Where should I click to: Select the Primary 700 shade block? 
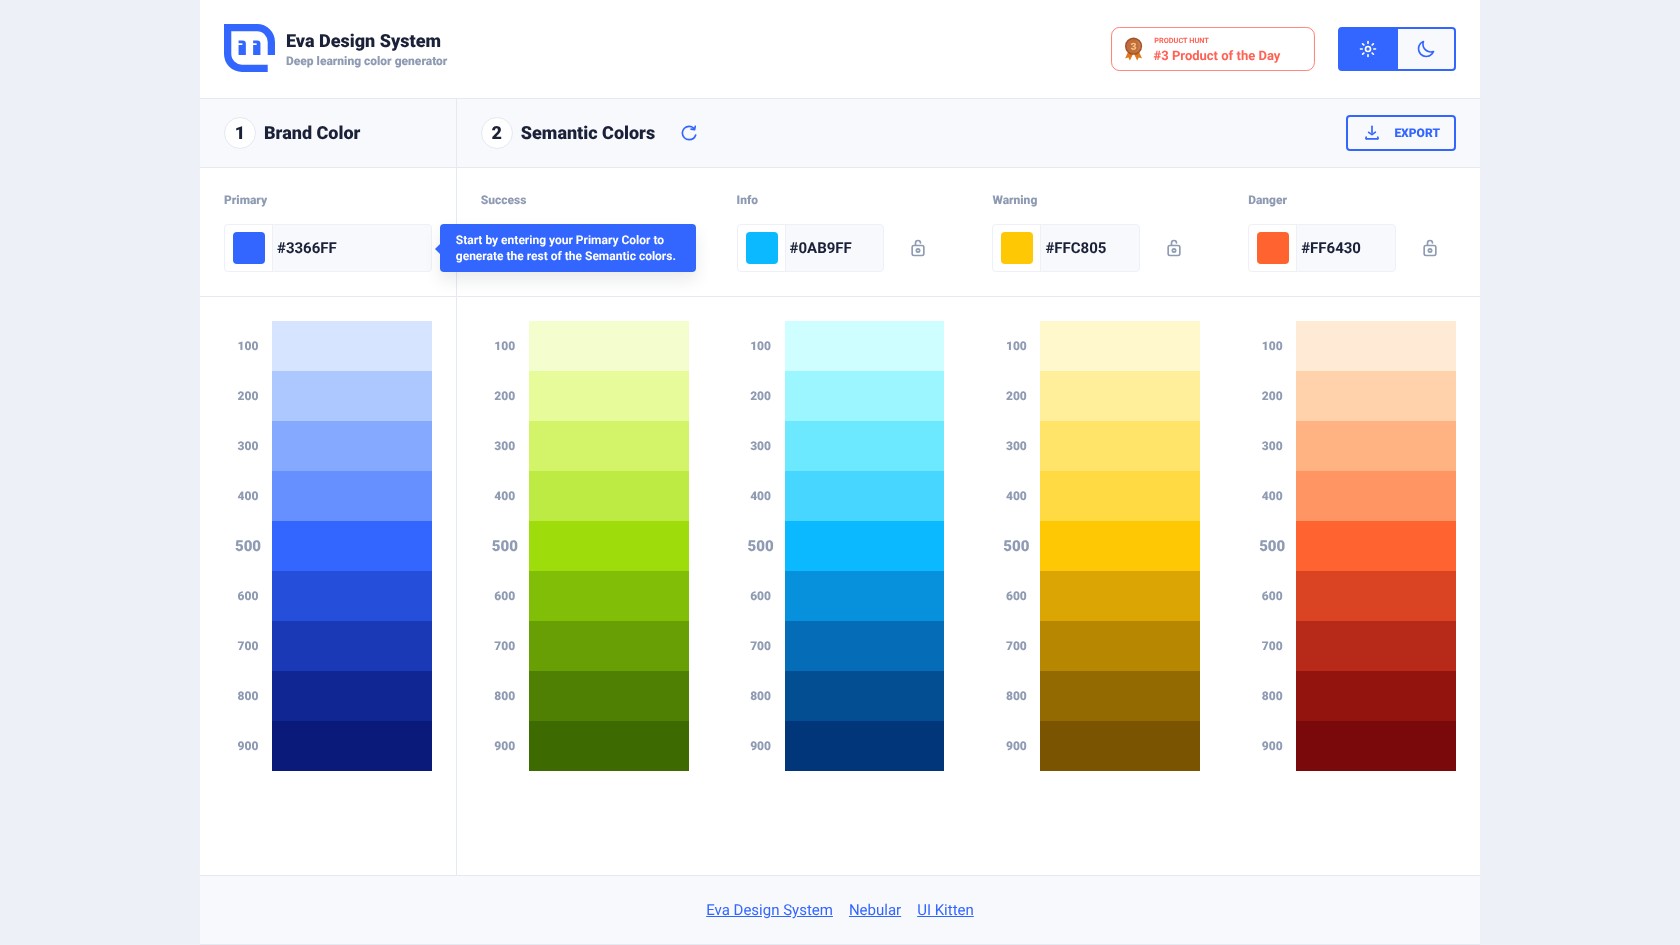click(352, 646)
